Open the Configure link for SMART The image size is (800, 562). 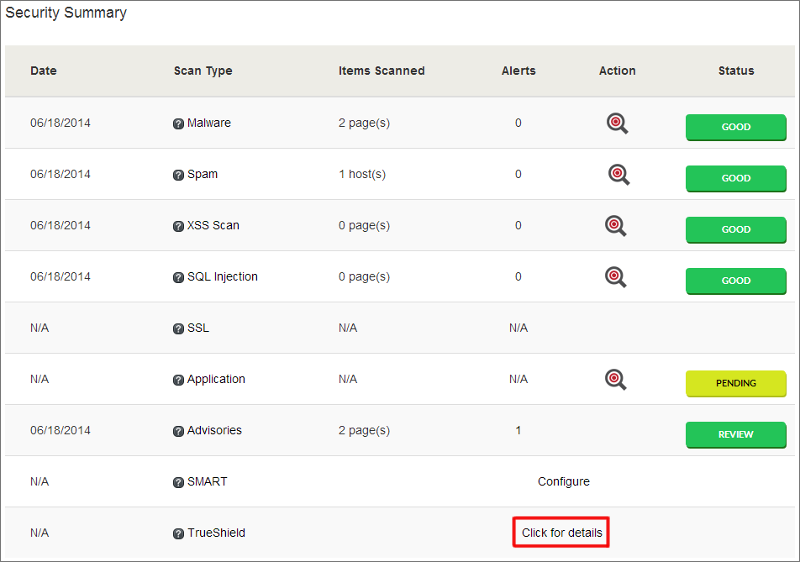563,482
